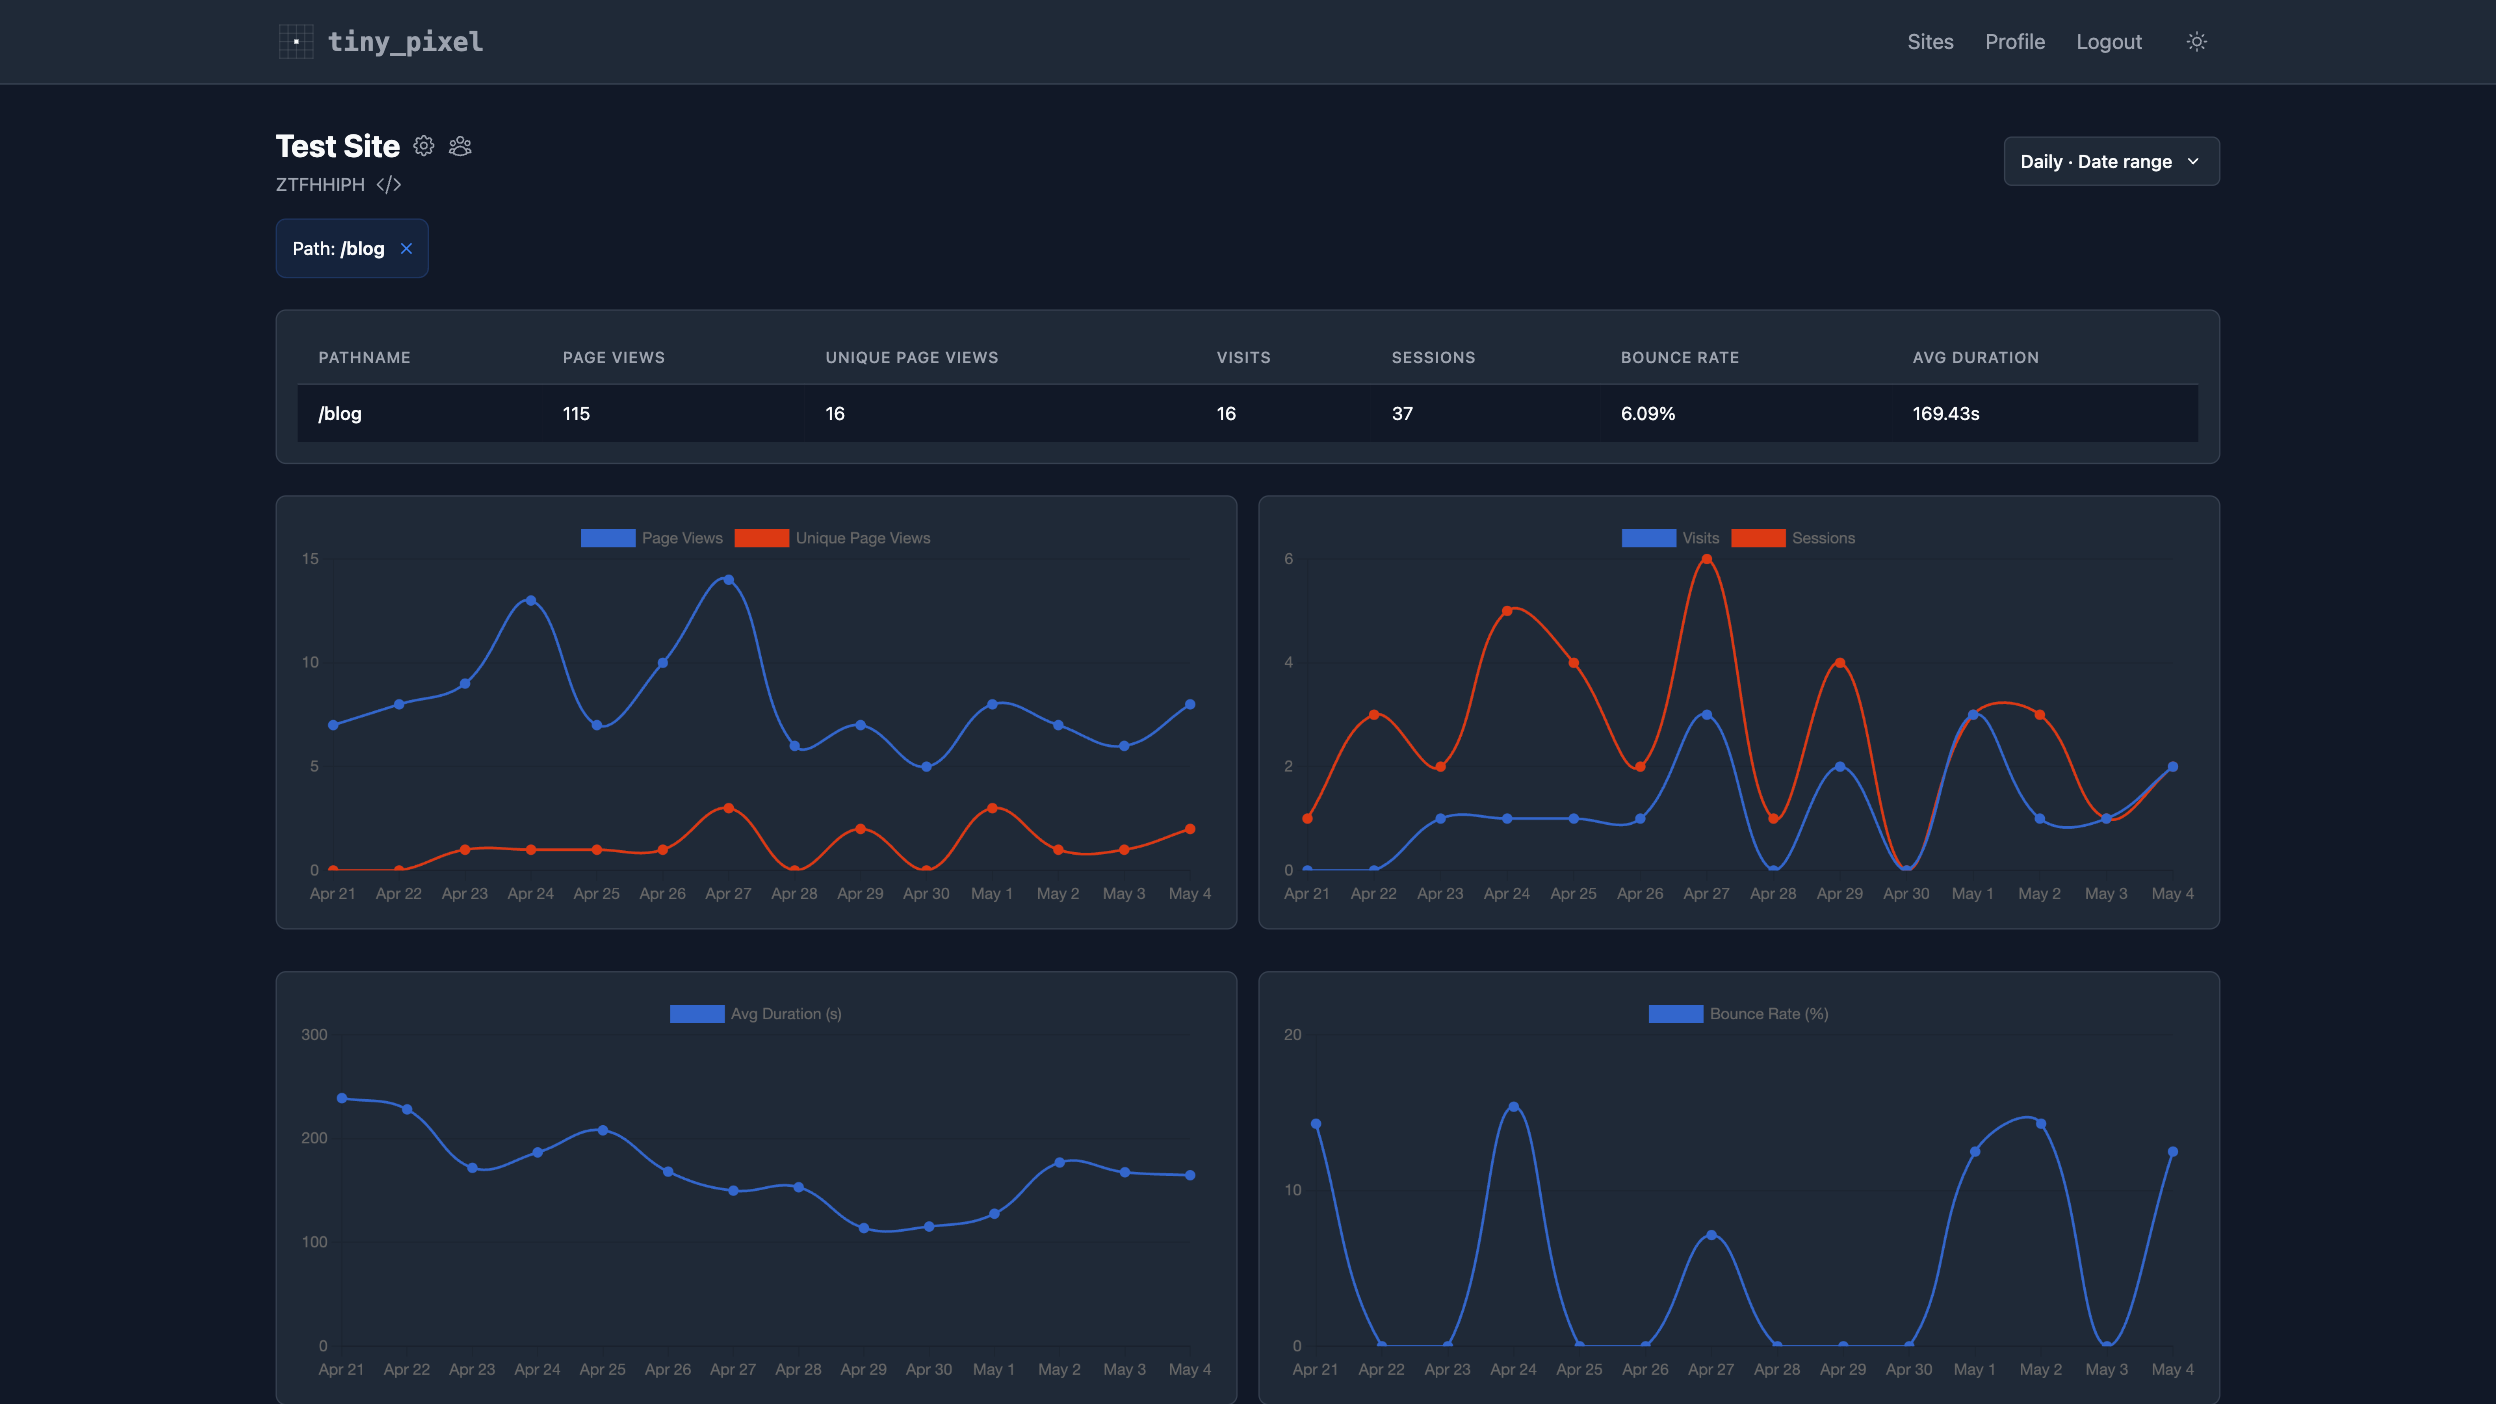Hide the Visits series via legend
This screenshot has width=2496, height=1404.
tap(1670, 538)
